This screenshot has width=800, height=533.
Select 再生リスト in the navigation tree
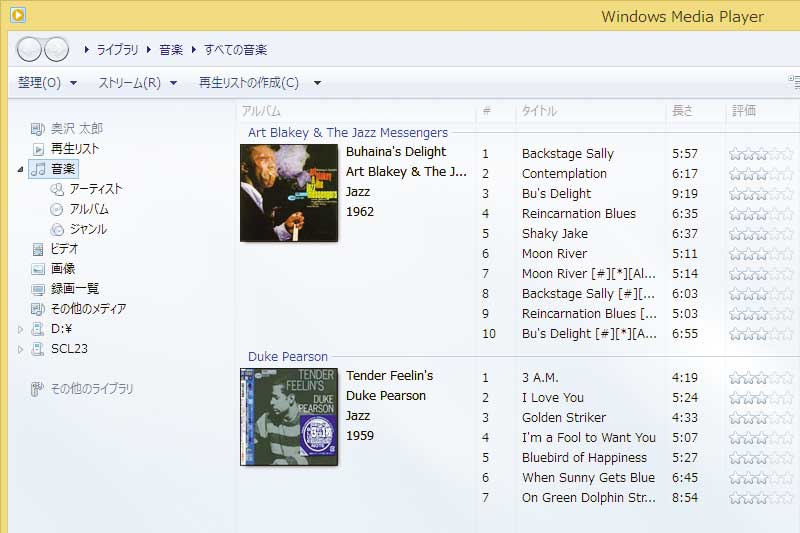pos(75,149)
